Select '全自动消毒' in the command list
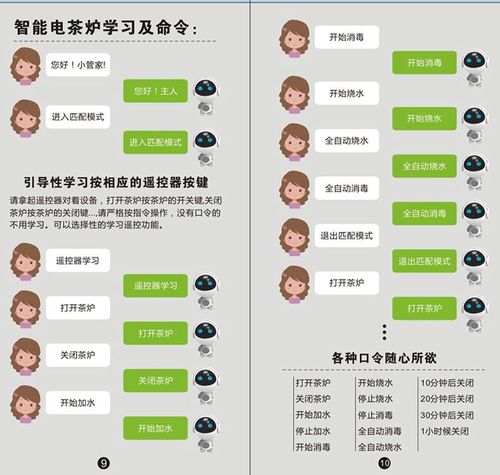Viewport: 500px width, 475px height. click(380, 431)
